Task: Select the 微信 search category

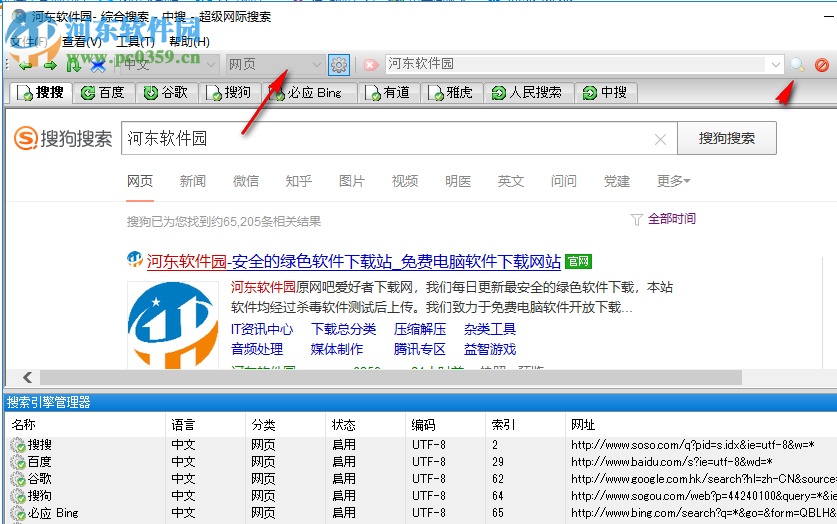Action: [x=246, y=181]
